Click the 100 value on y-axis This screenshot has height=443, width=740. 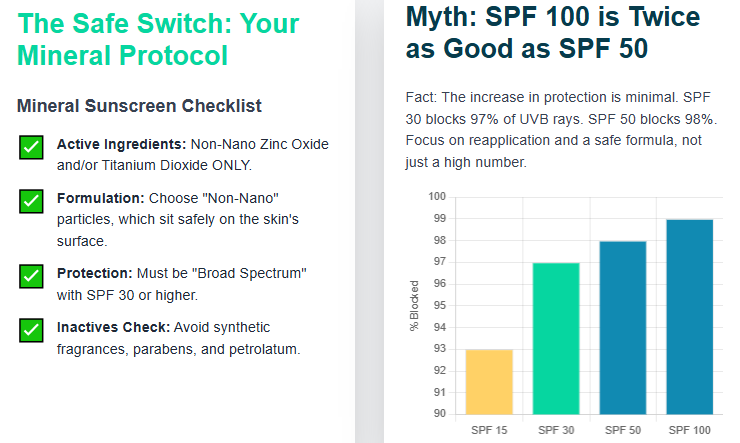435,196
